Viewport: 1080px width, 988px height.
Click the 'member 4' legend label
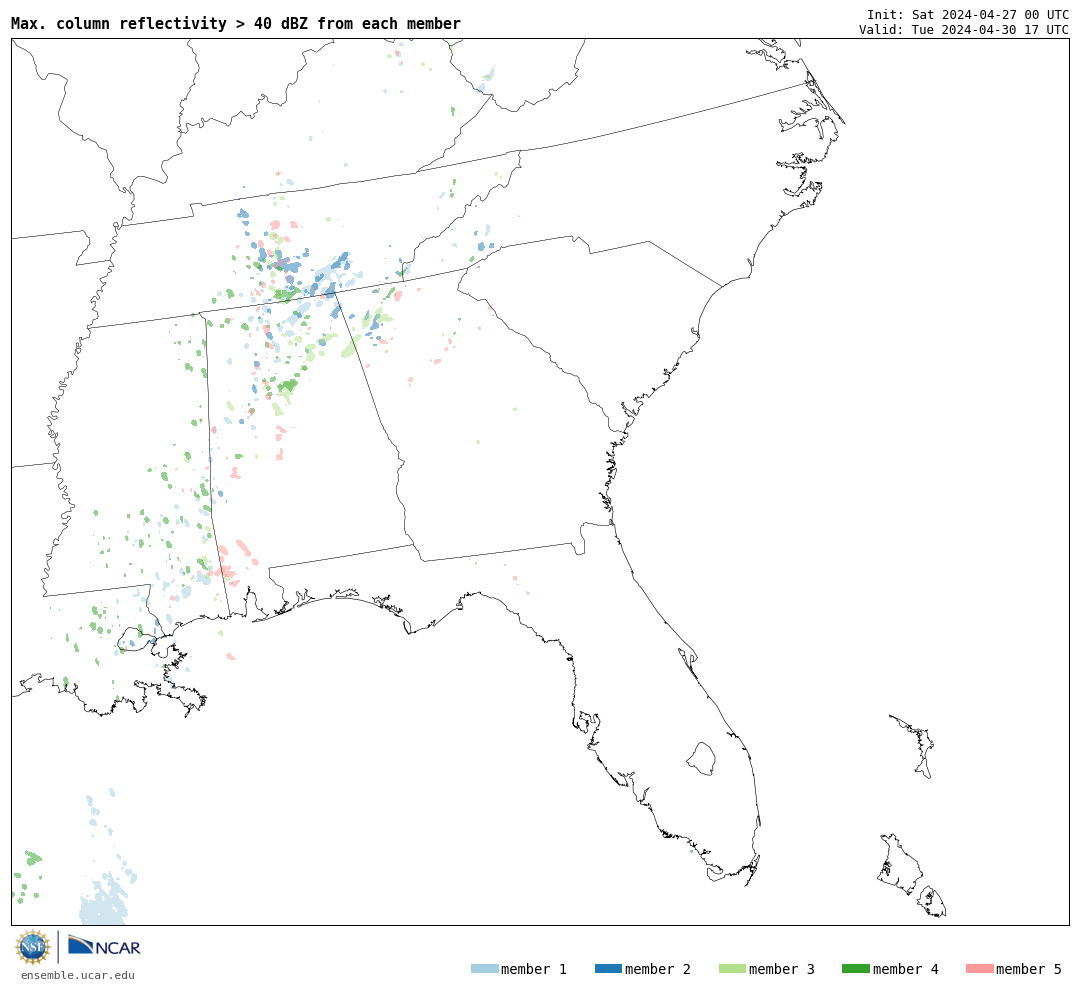905,969
